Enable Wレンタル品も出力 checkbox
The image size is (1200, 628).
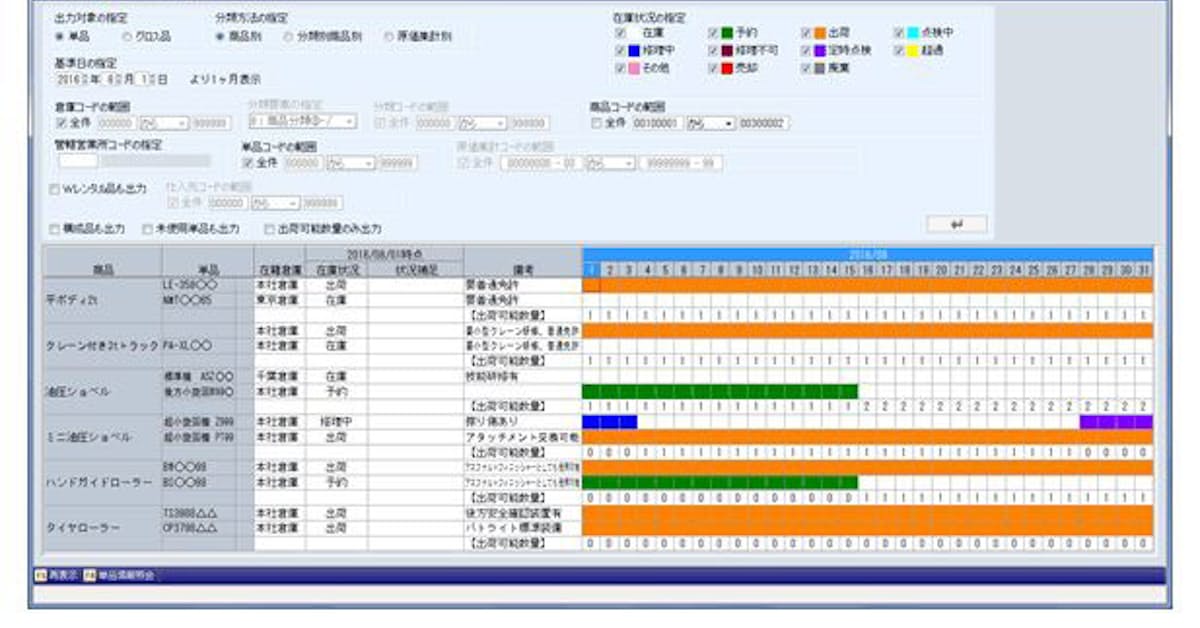pyautogui.click(x=54, y=188)
